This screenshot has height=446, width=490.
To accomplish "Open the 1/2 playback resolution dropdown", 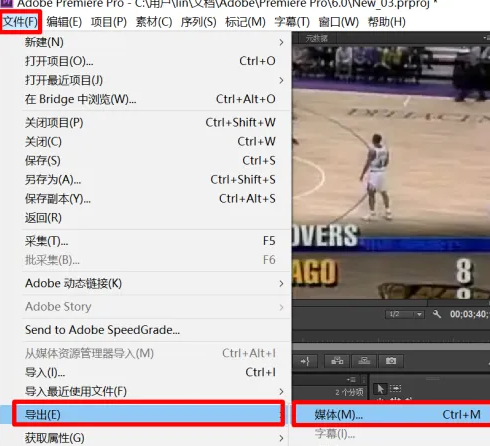I will tap(405, 314).
